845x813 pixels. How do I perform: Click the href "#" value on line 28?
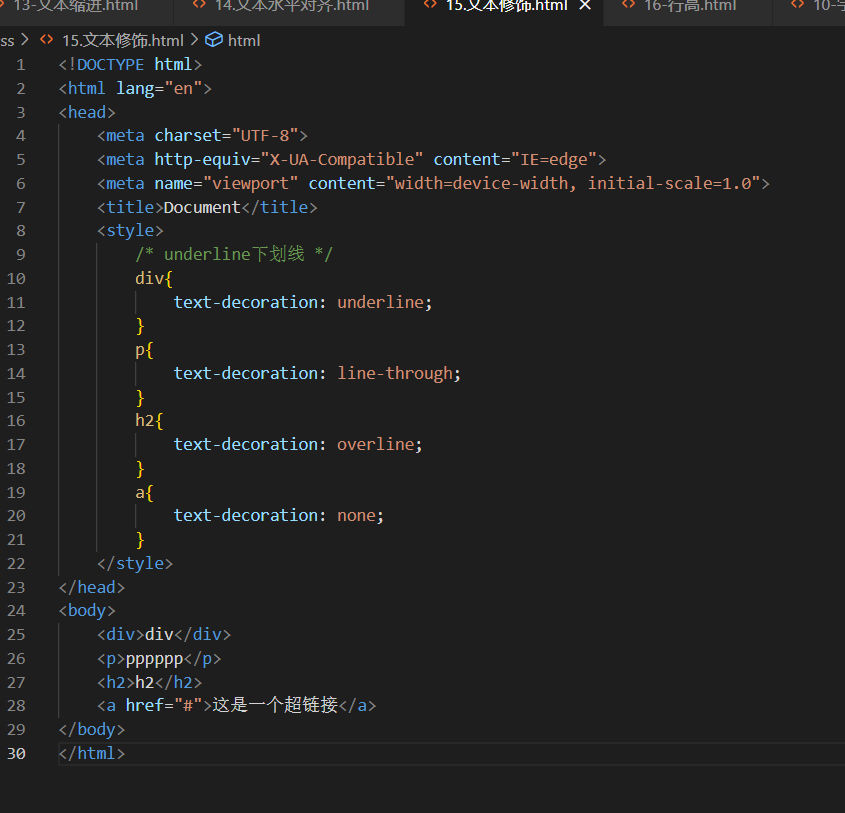click(x=193, y=706)
